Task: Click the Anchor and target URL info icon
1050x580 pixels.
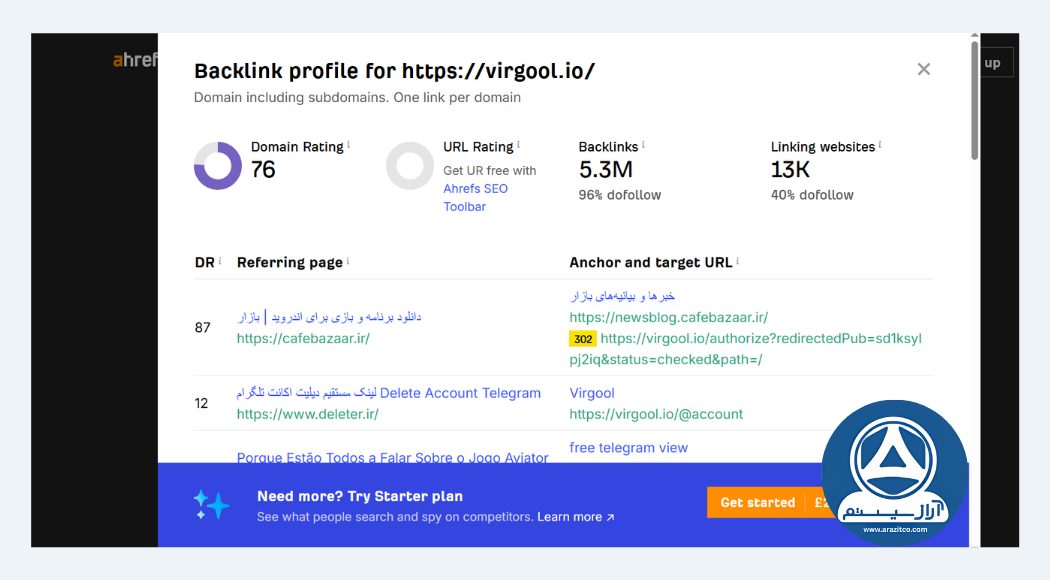Action: [736, 259]
